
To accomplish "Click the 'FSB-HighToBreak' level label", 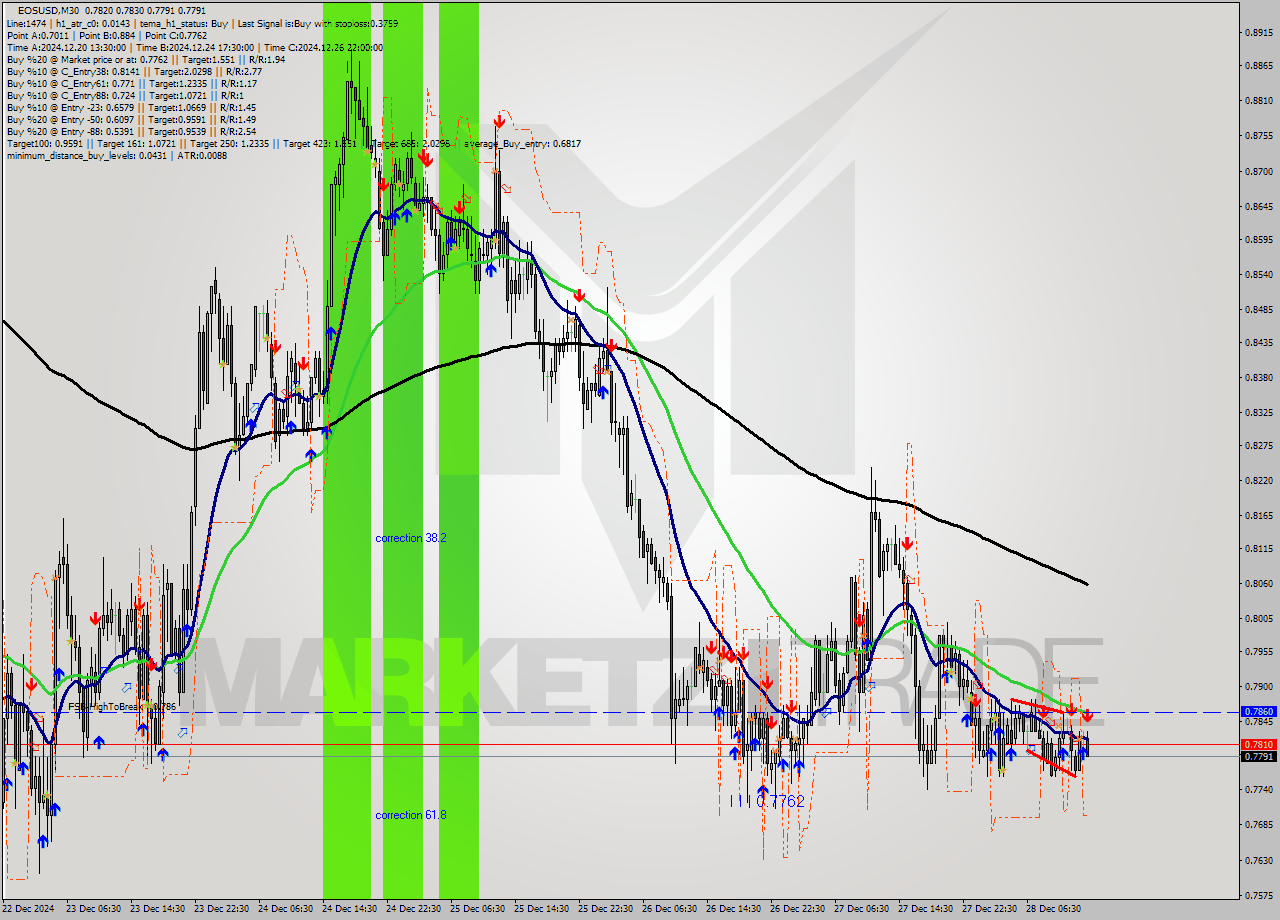I will [x=122, y=707].
